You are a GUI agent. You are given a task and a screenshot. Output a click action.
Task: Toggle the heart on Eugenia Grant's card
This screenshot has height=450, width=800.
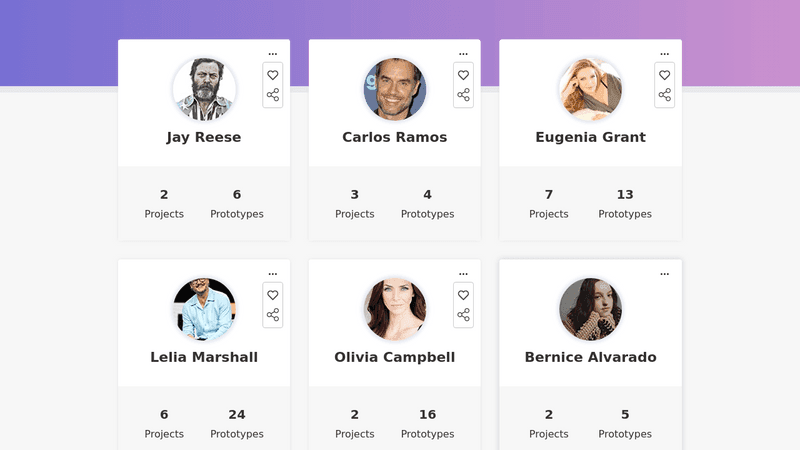pos(665,75)
